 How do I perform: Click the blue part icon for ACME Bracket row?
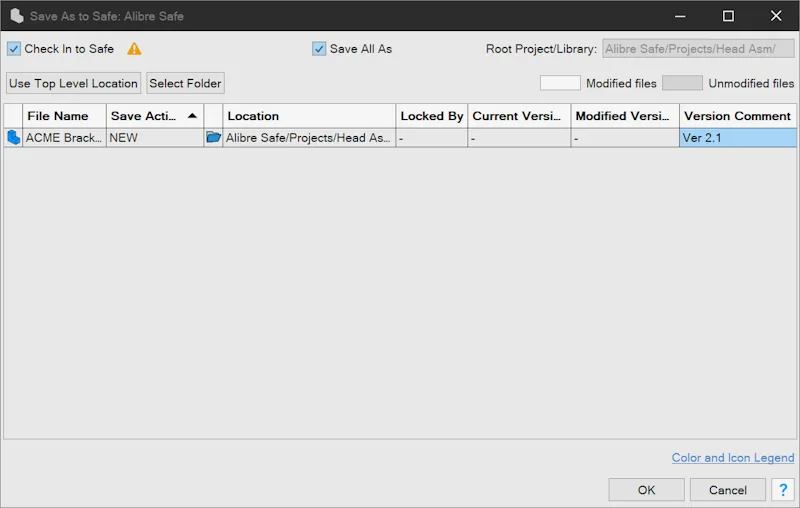point(13,138)
